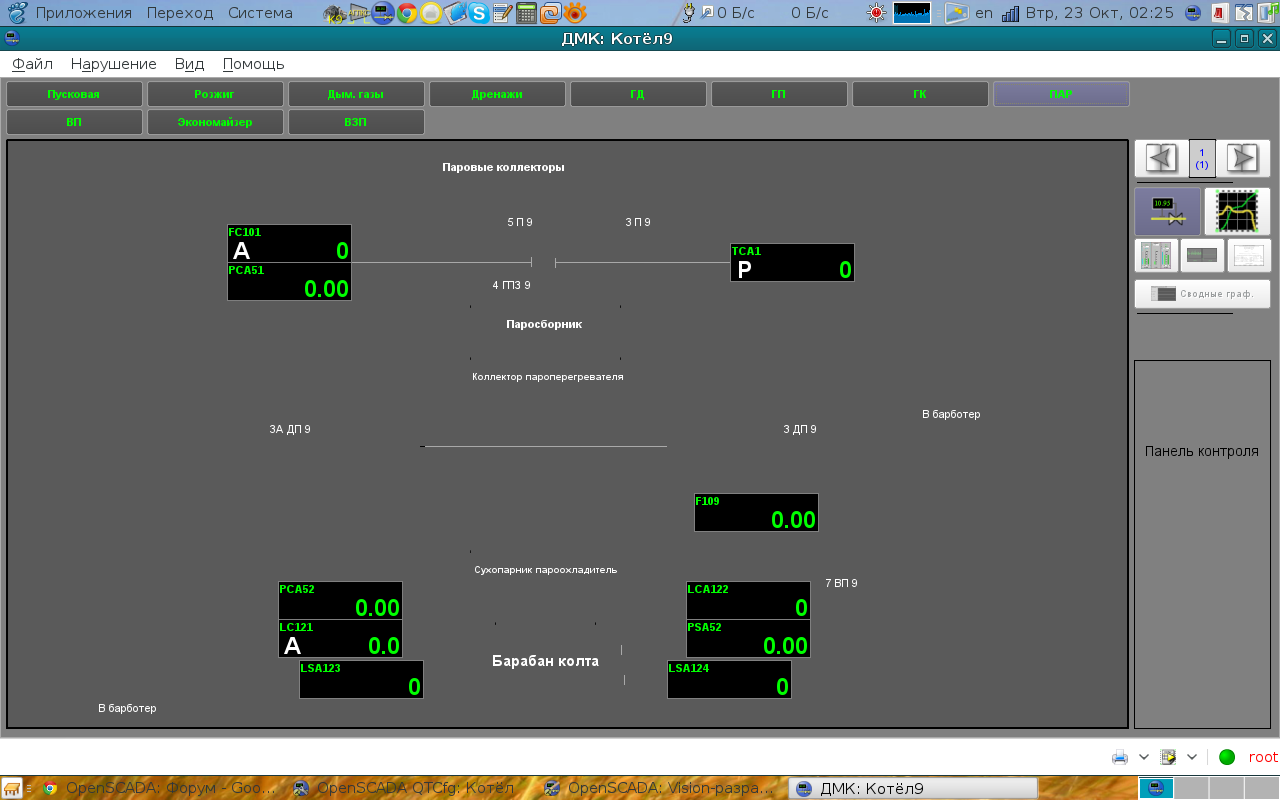
Task: Click the green alarm status indicator
Action: 1227,757
